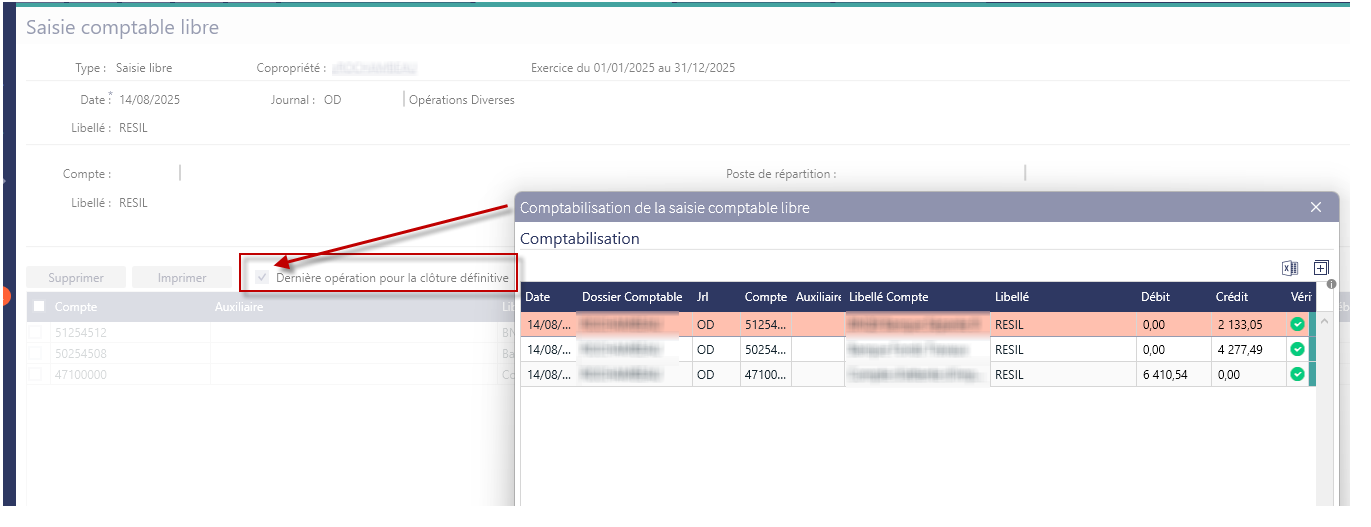Sort by the Débit column header
The height and width of the screenshot is (527, 1371).
pyautogui.click(x=1155, y=297)
